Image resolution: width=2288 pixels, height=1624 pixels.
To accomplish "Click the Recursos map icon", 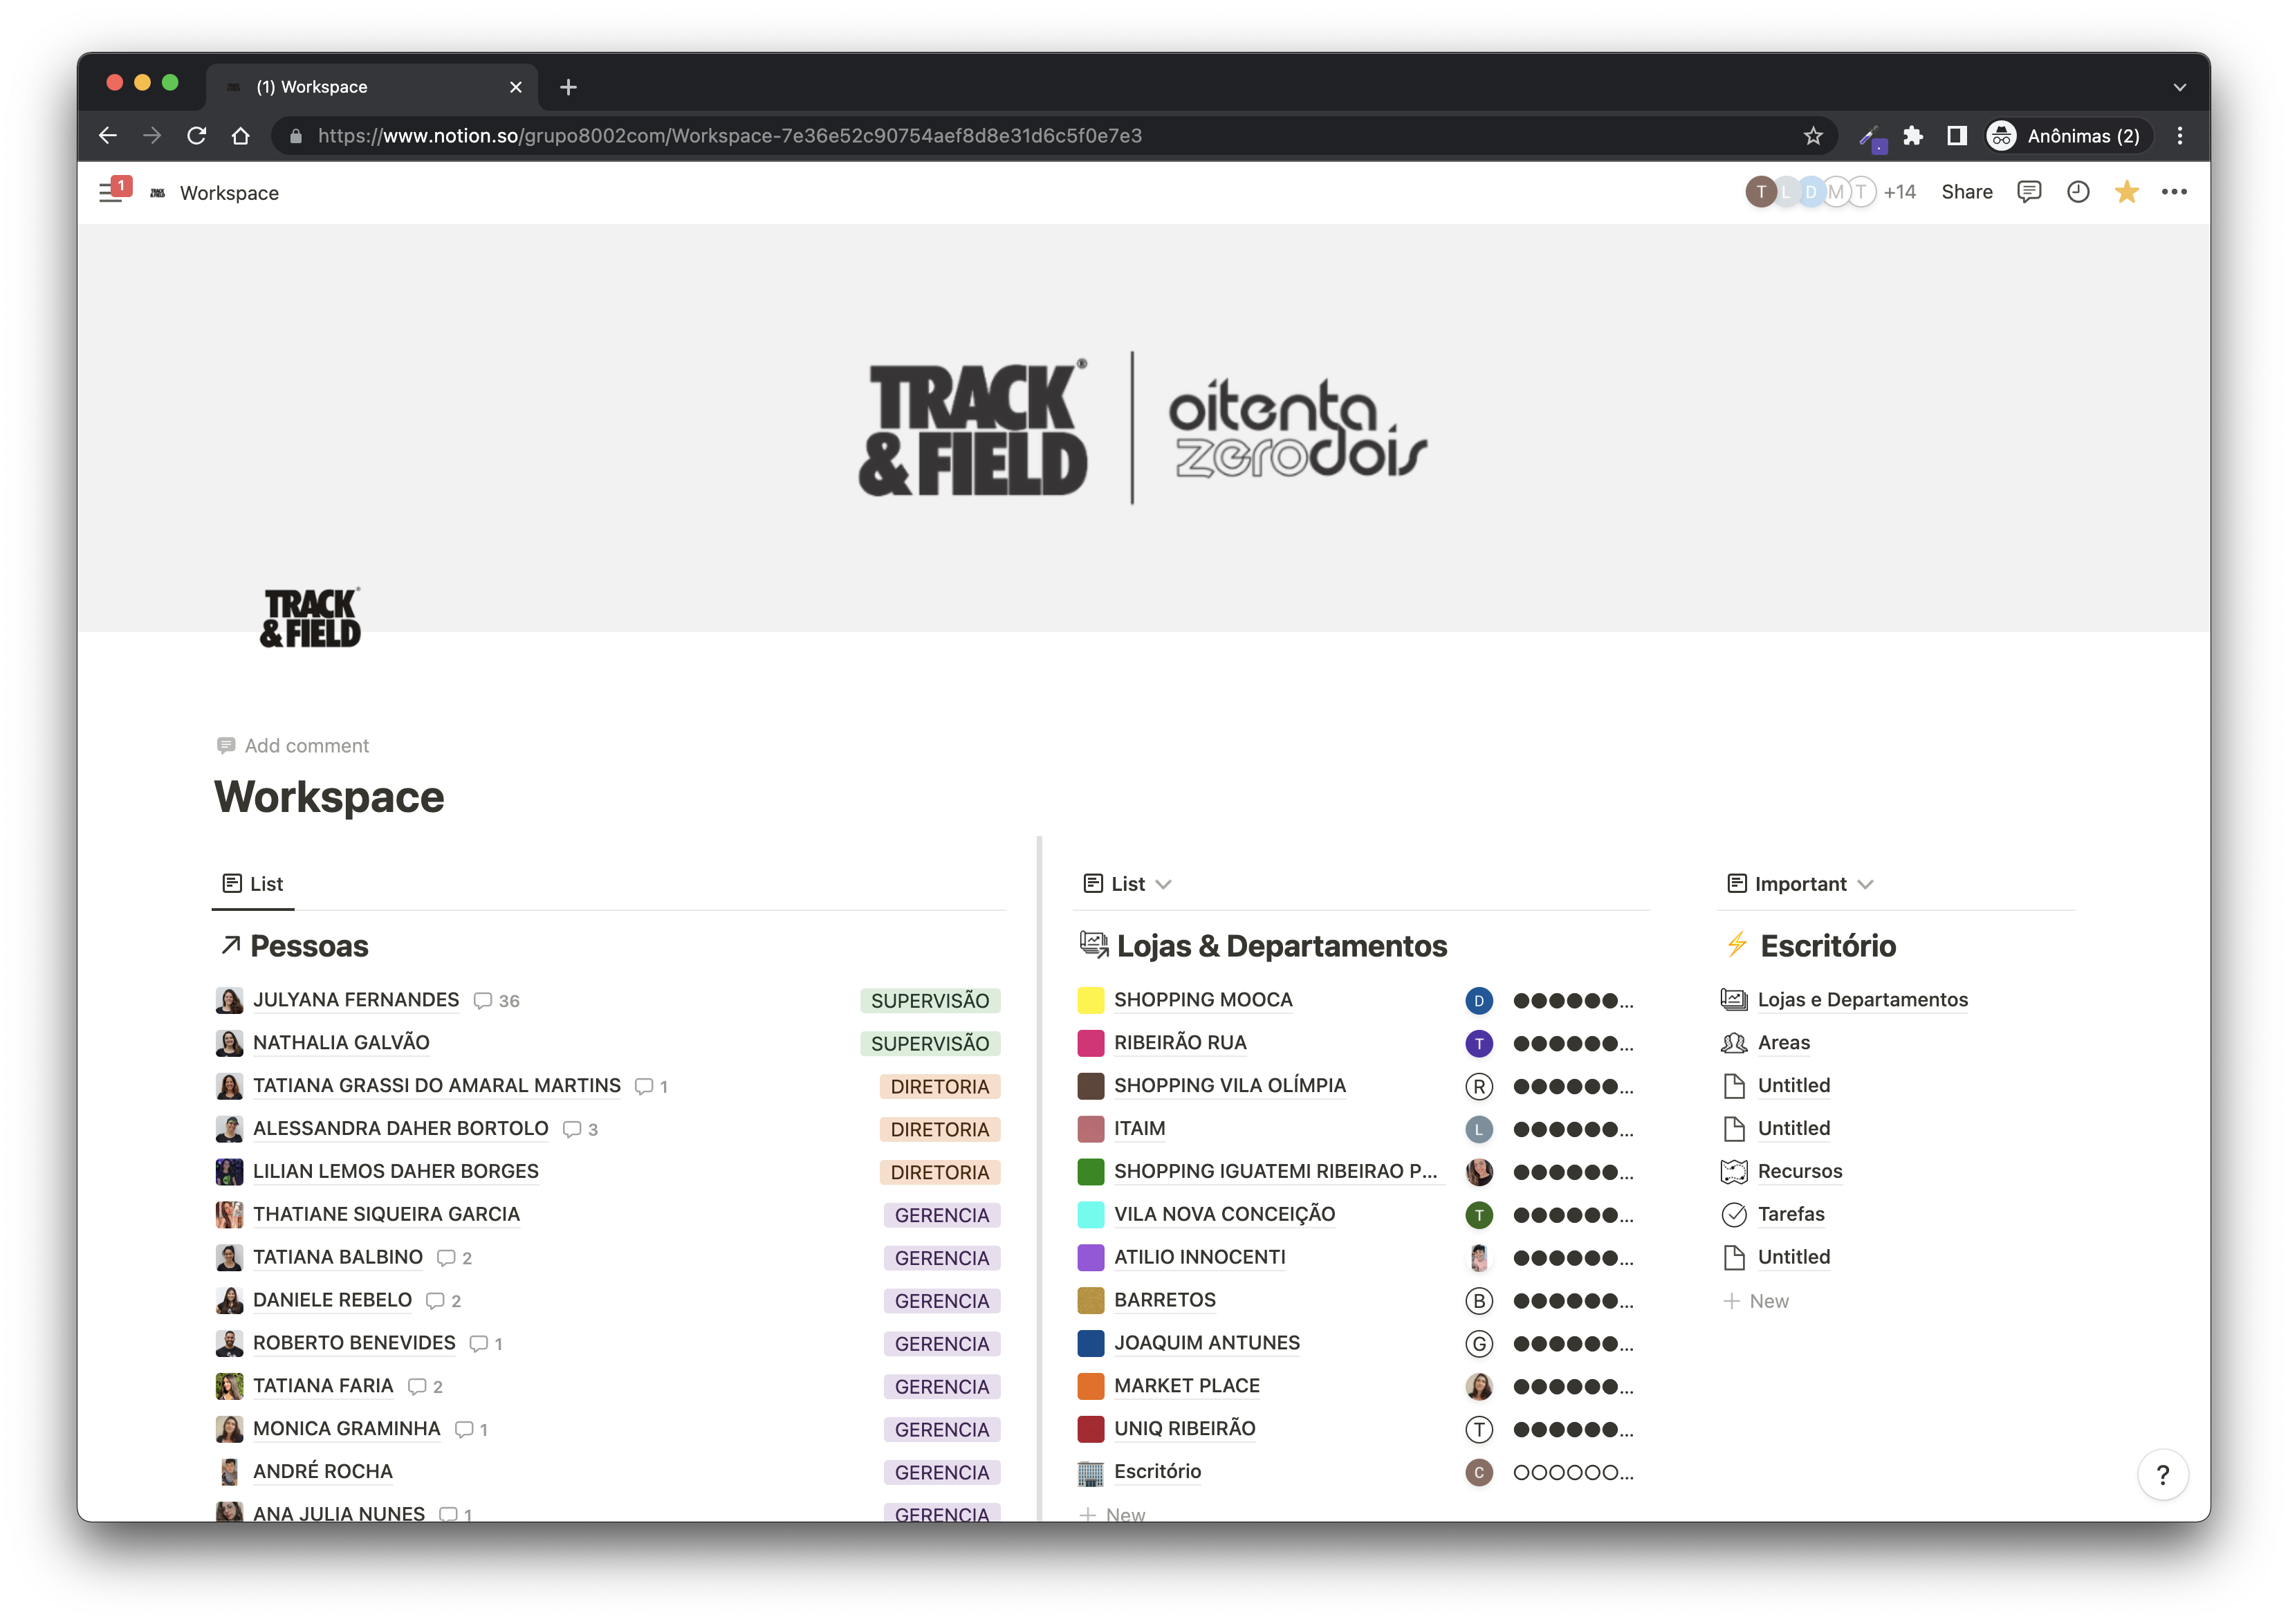I will tap(1734, 1171).
